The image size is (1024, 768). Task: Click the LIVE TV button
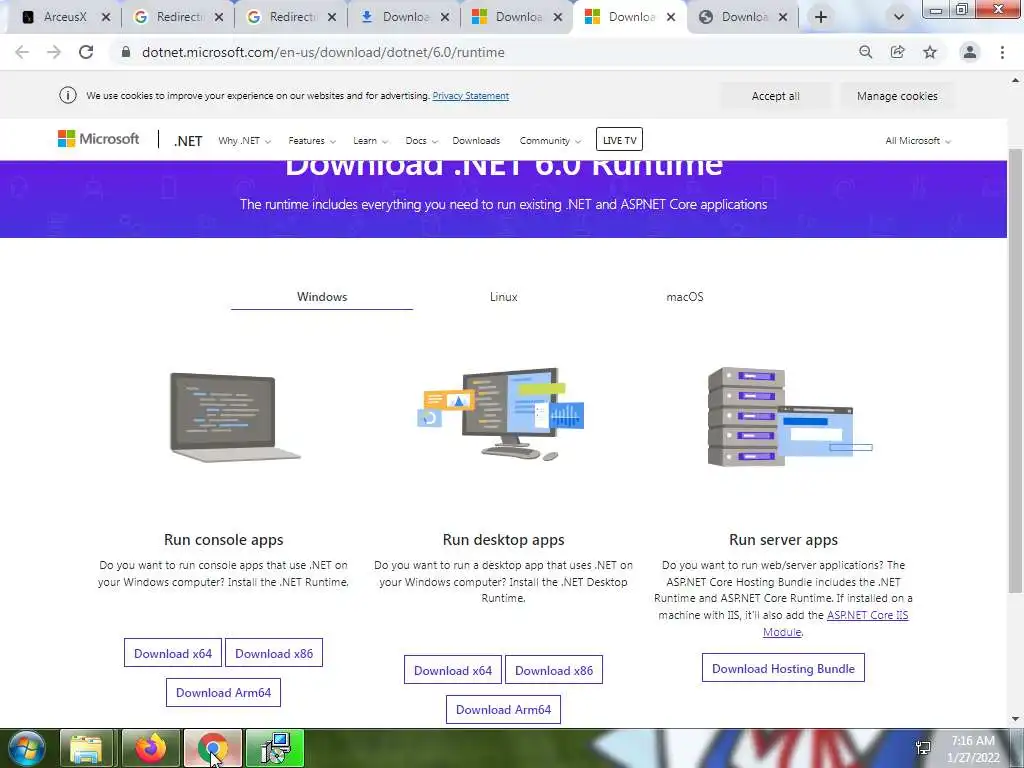(619, 140)
